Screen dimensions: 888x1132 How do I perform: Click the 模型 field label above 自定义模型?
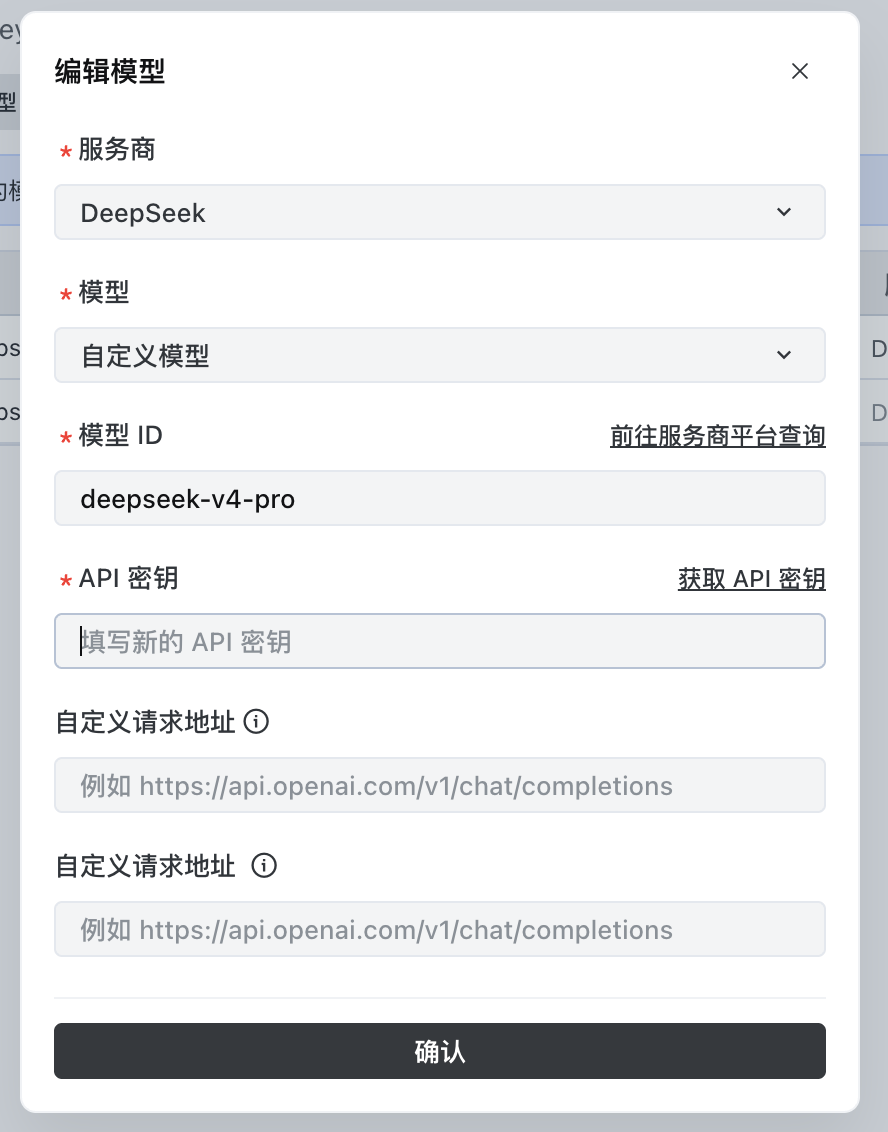point(103,292)
